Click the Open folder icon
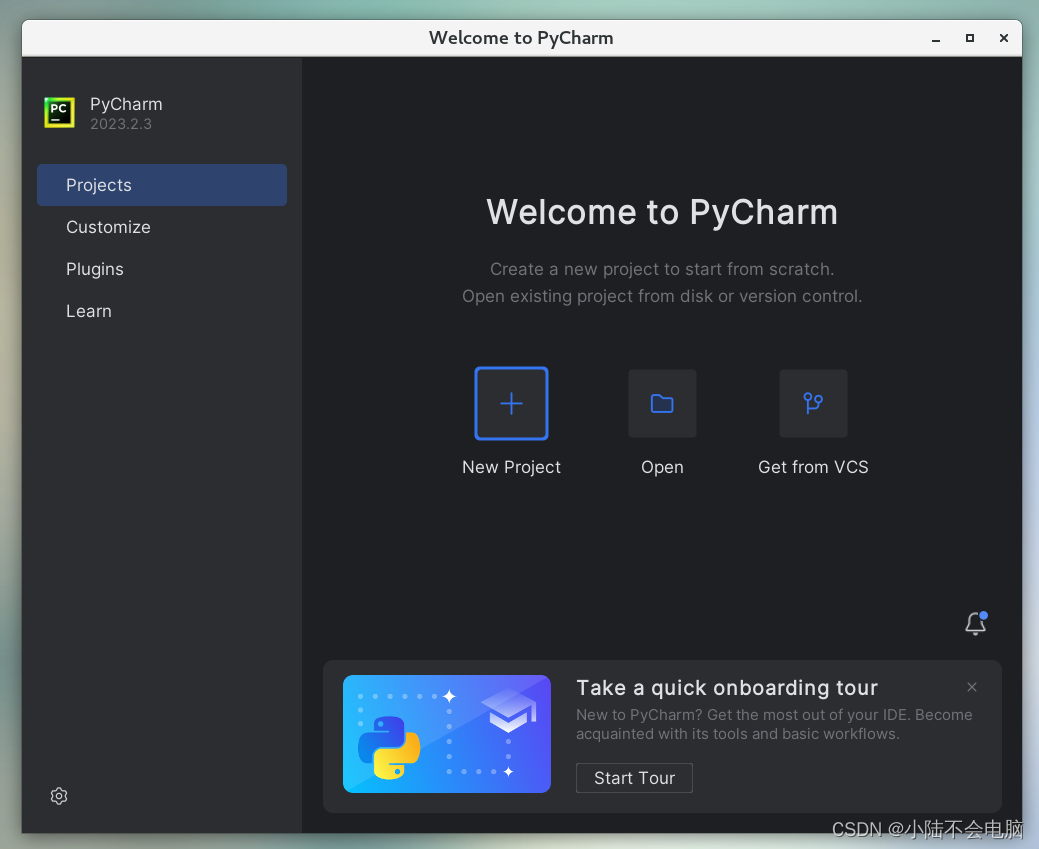The image size is (1039, 849). [x=662, y=403]
